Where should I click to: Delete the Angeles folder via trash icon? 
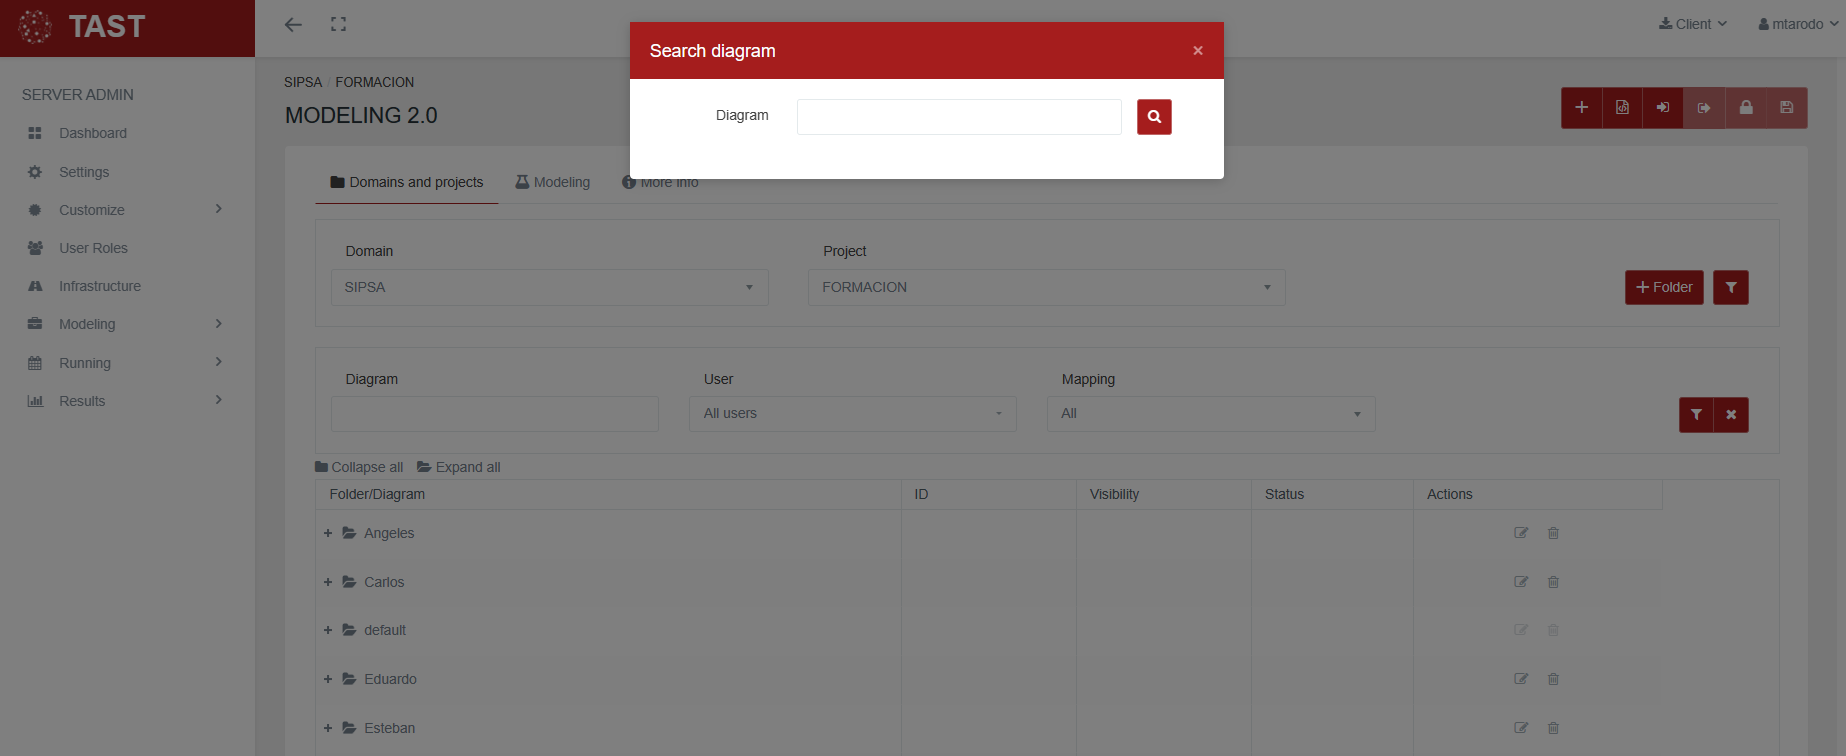pos(1553,533)
